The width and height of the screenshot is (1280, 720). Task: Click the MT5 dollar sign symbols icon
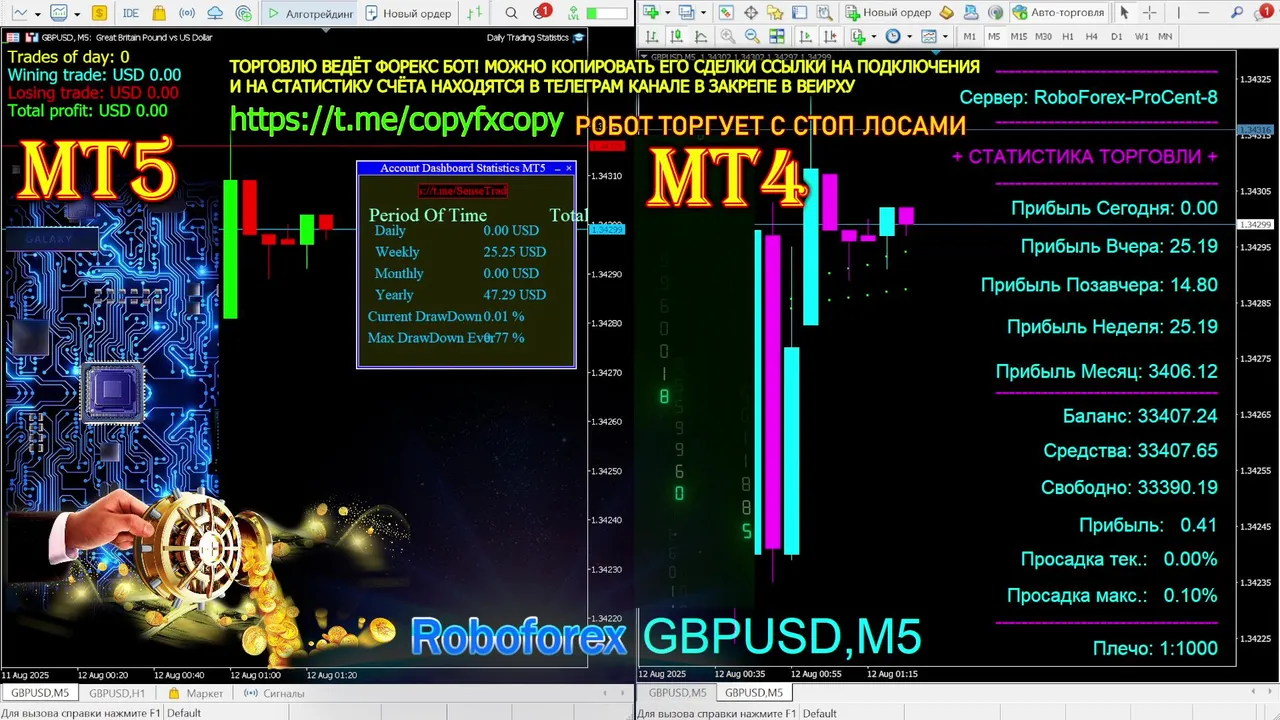click(x=99, y=13)
